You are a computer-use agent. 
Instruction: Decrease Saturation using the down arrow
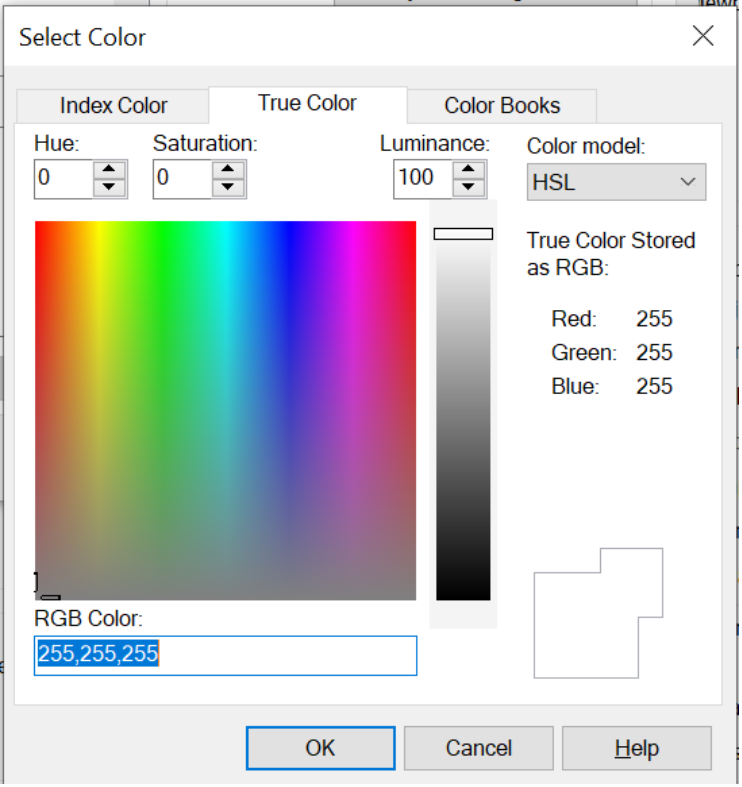230,187
